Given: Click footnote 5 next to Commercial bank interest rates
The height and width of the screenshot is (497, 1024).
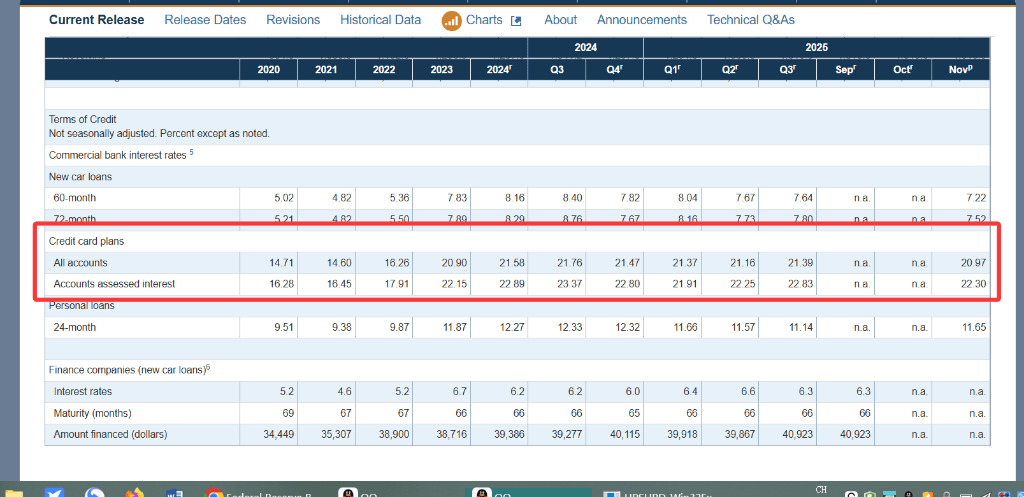Looking at the screenshot, I should [190, 153].
